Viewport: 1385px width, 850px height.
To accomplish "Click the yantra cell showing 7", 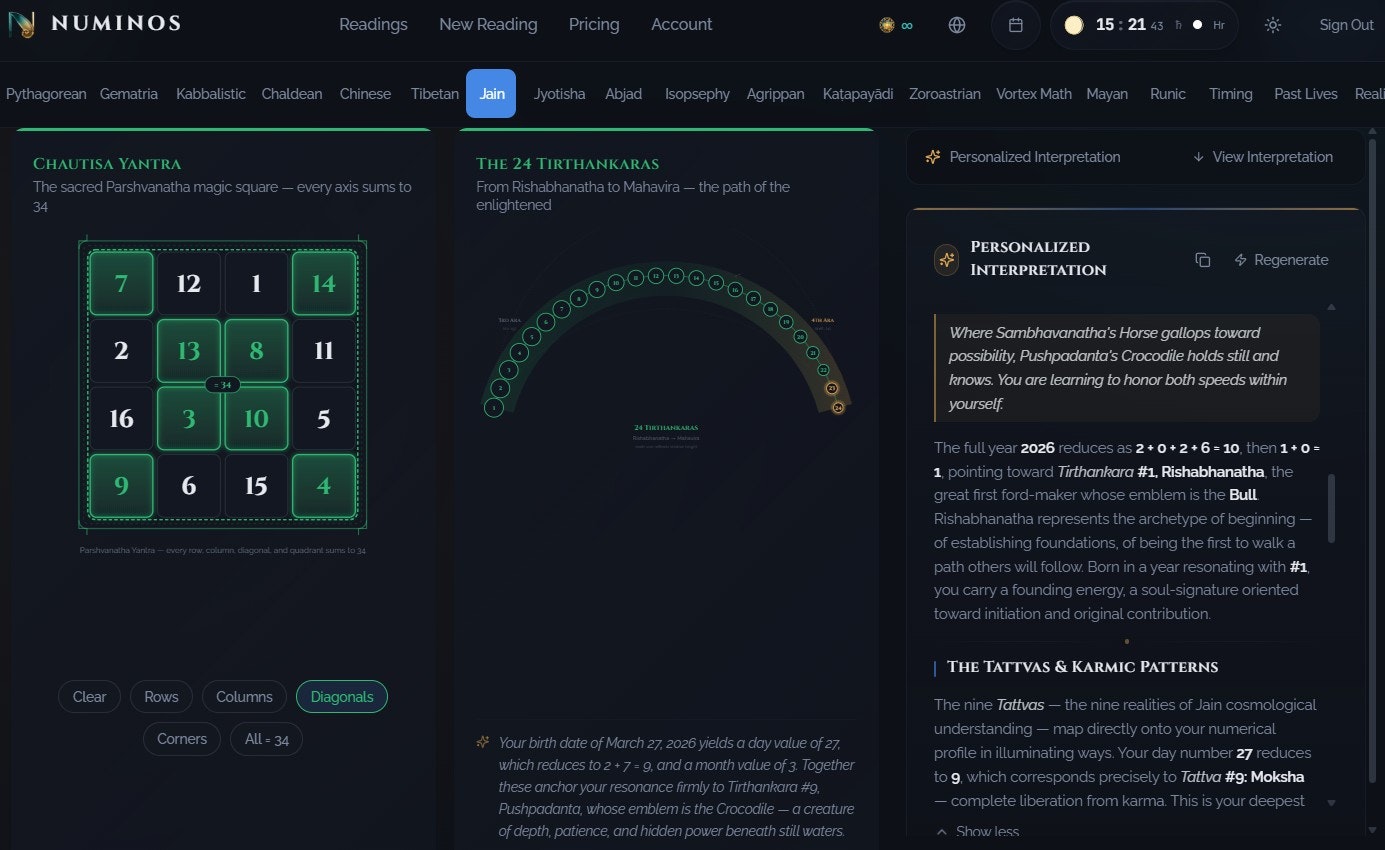I will click(x=121, y=283).
